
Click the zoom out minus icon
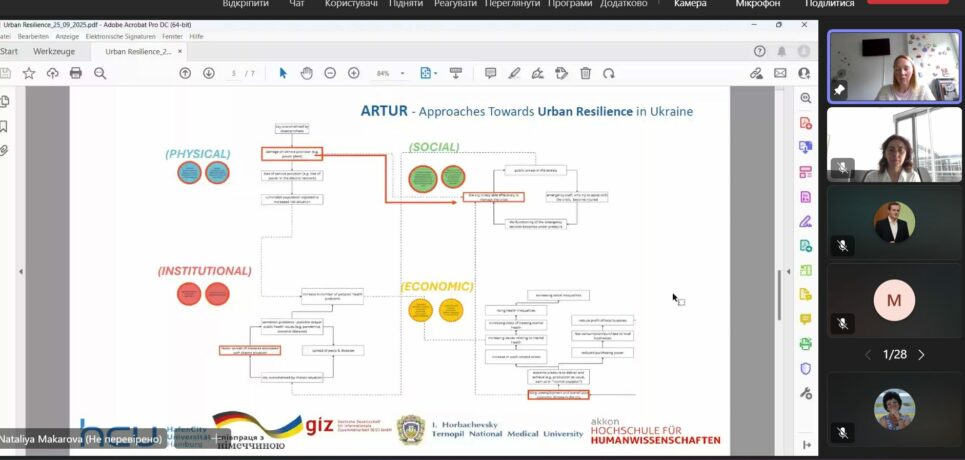[331, 73]
